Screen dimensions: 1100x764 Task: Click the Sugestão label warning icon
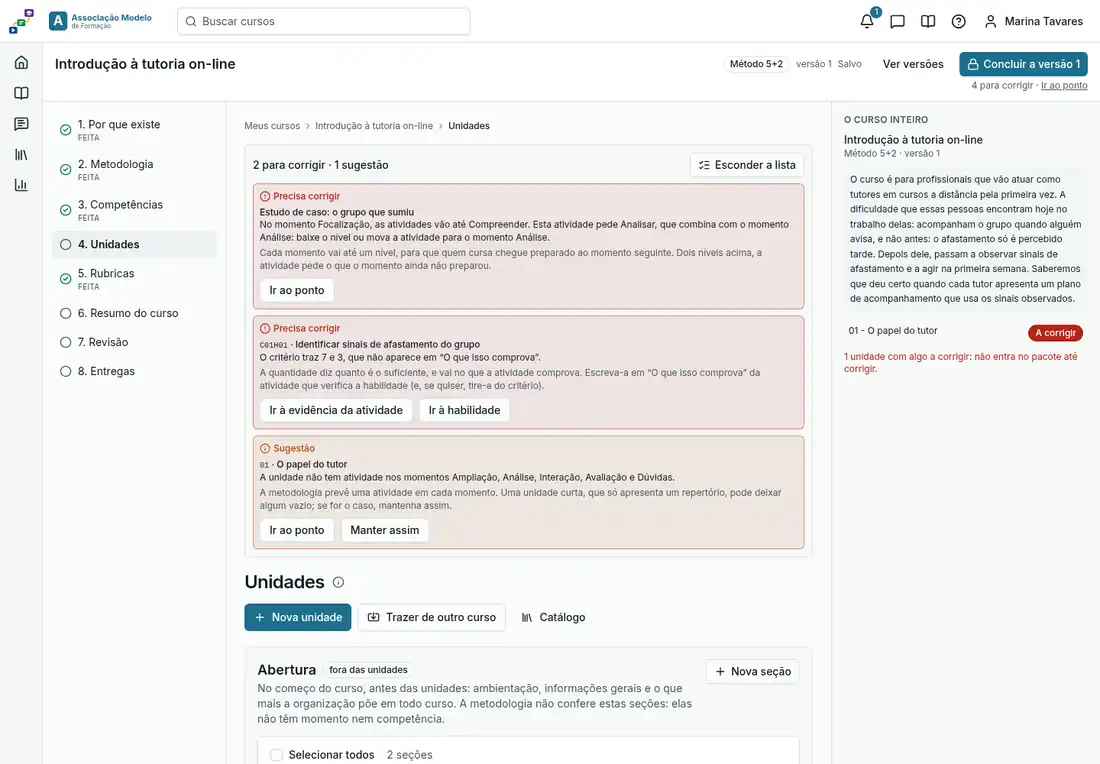[x=264, y=448]
